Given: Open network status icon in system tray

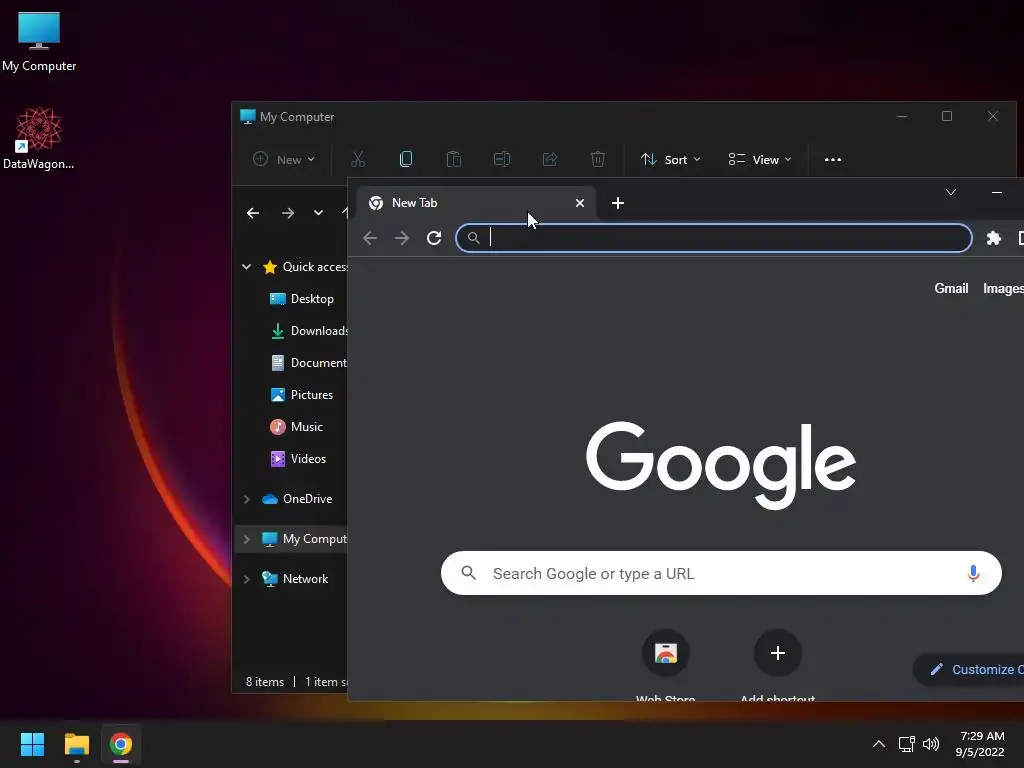Looking at the screenshot, I should pos(906,744).
